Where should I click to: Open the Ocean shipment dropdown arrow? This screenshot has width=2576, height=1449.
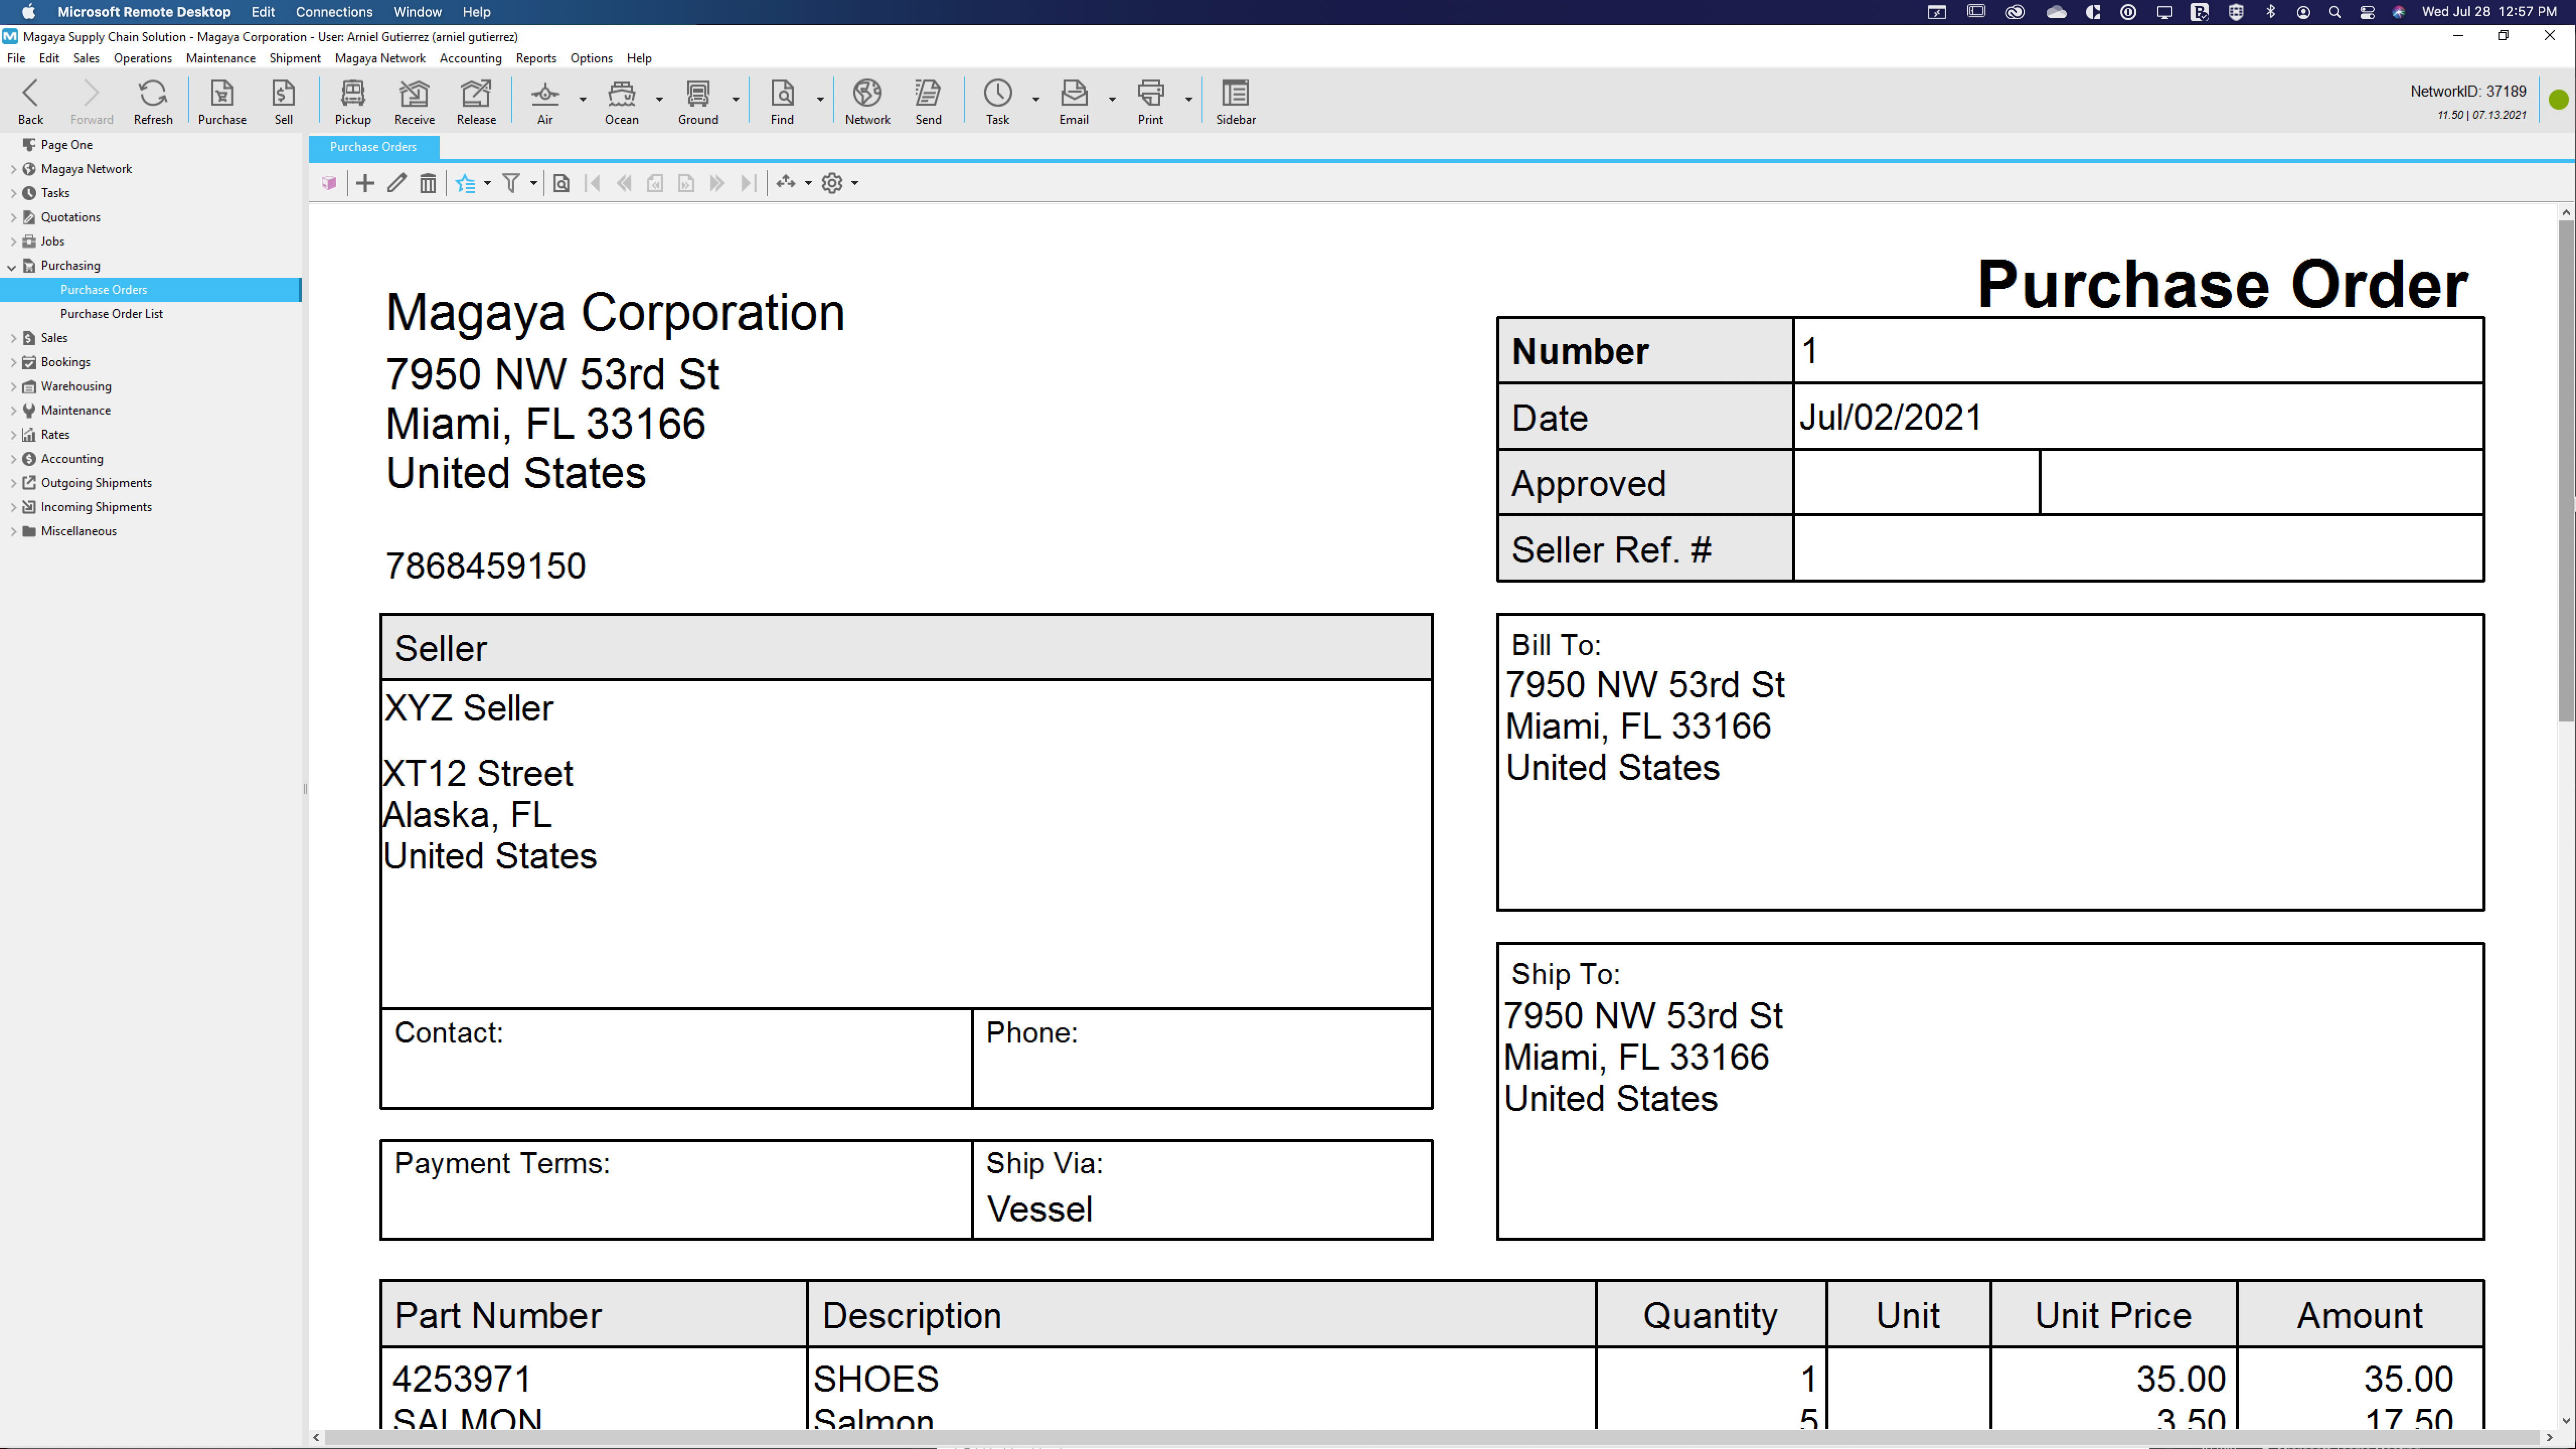[659, 100]
